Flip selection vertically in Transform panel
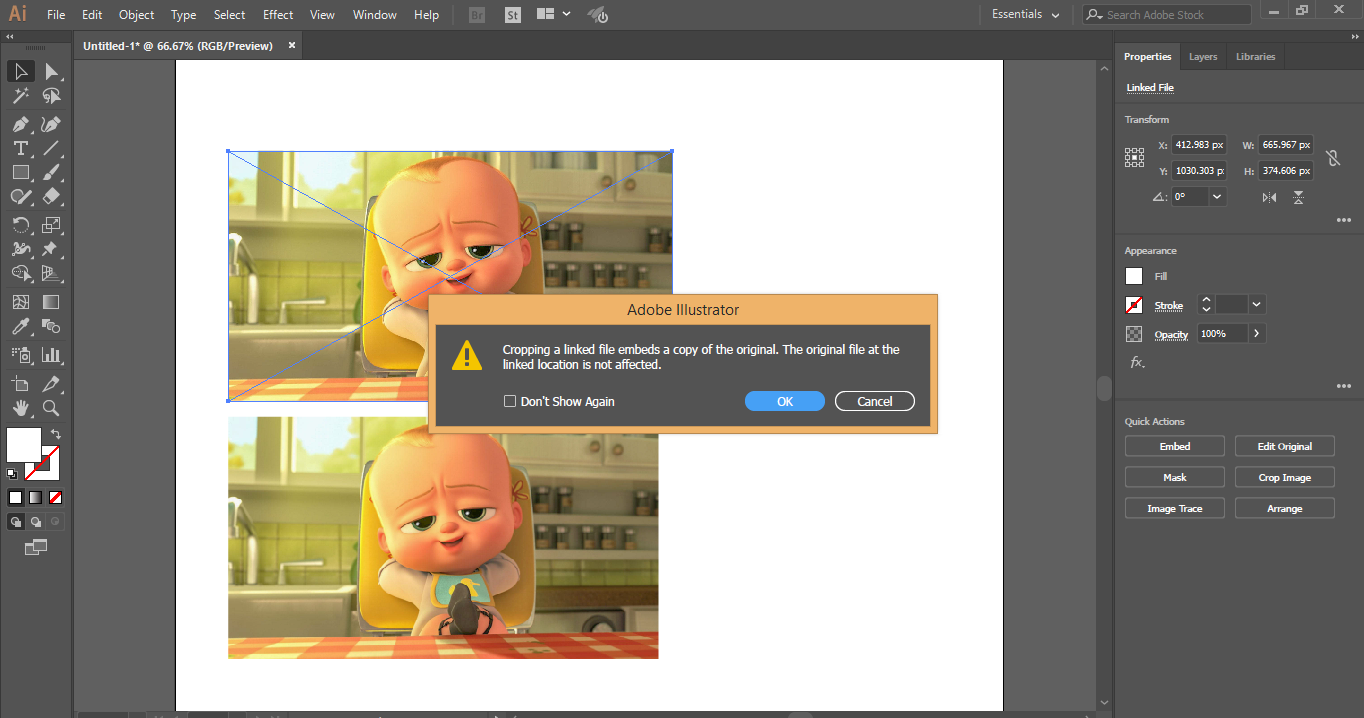 pos(1298,197)
